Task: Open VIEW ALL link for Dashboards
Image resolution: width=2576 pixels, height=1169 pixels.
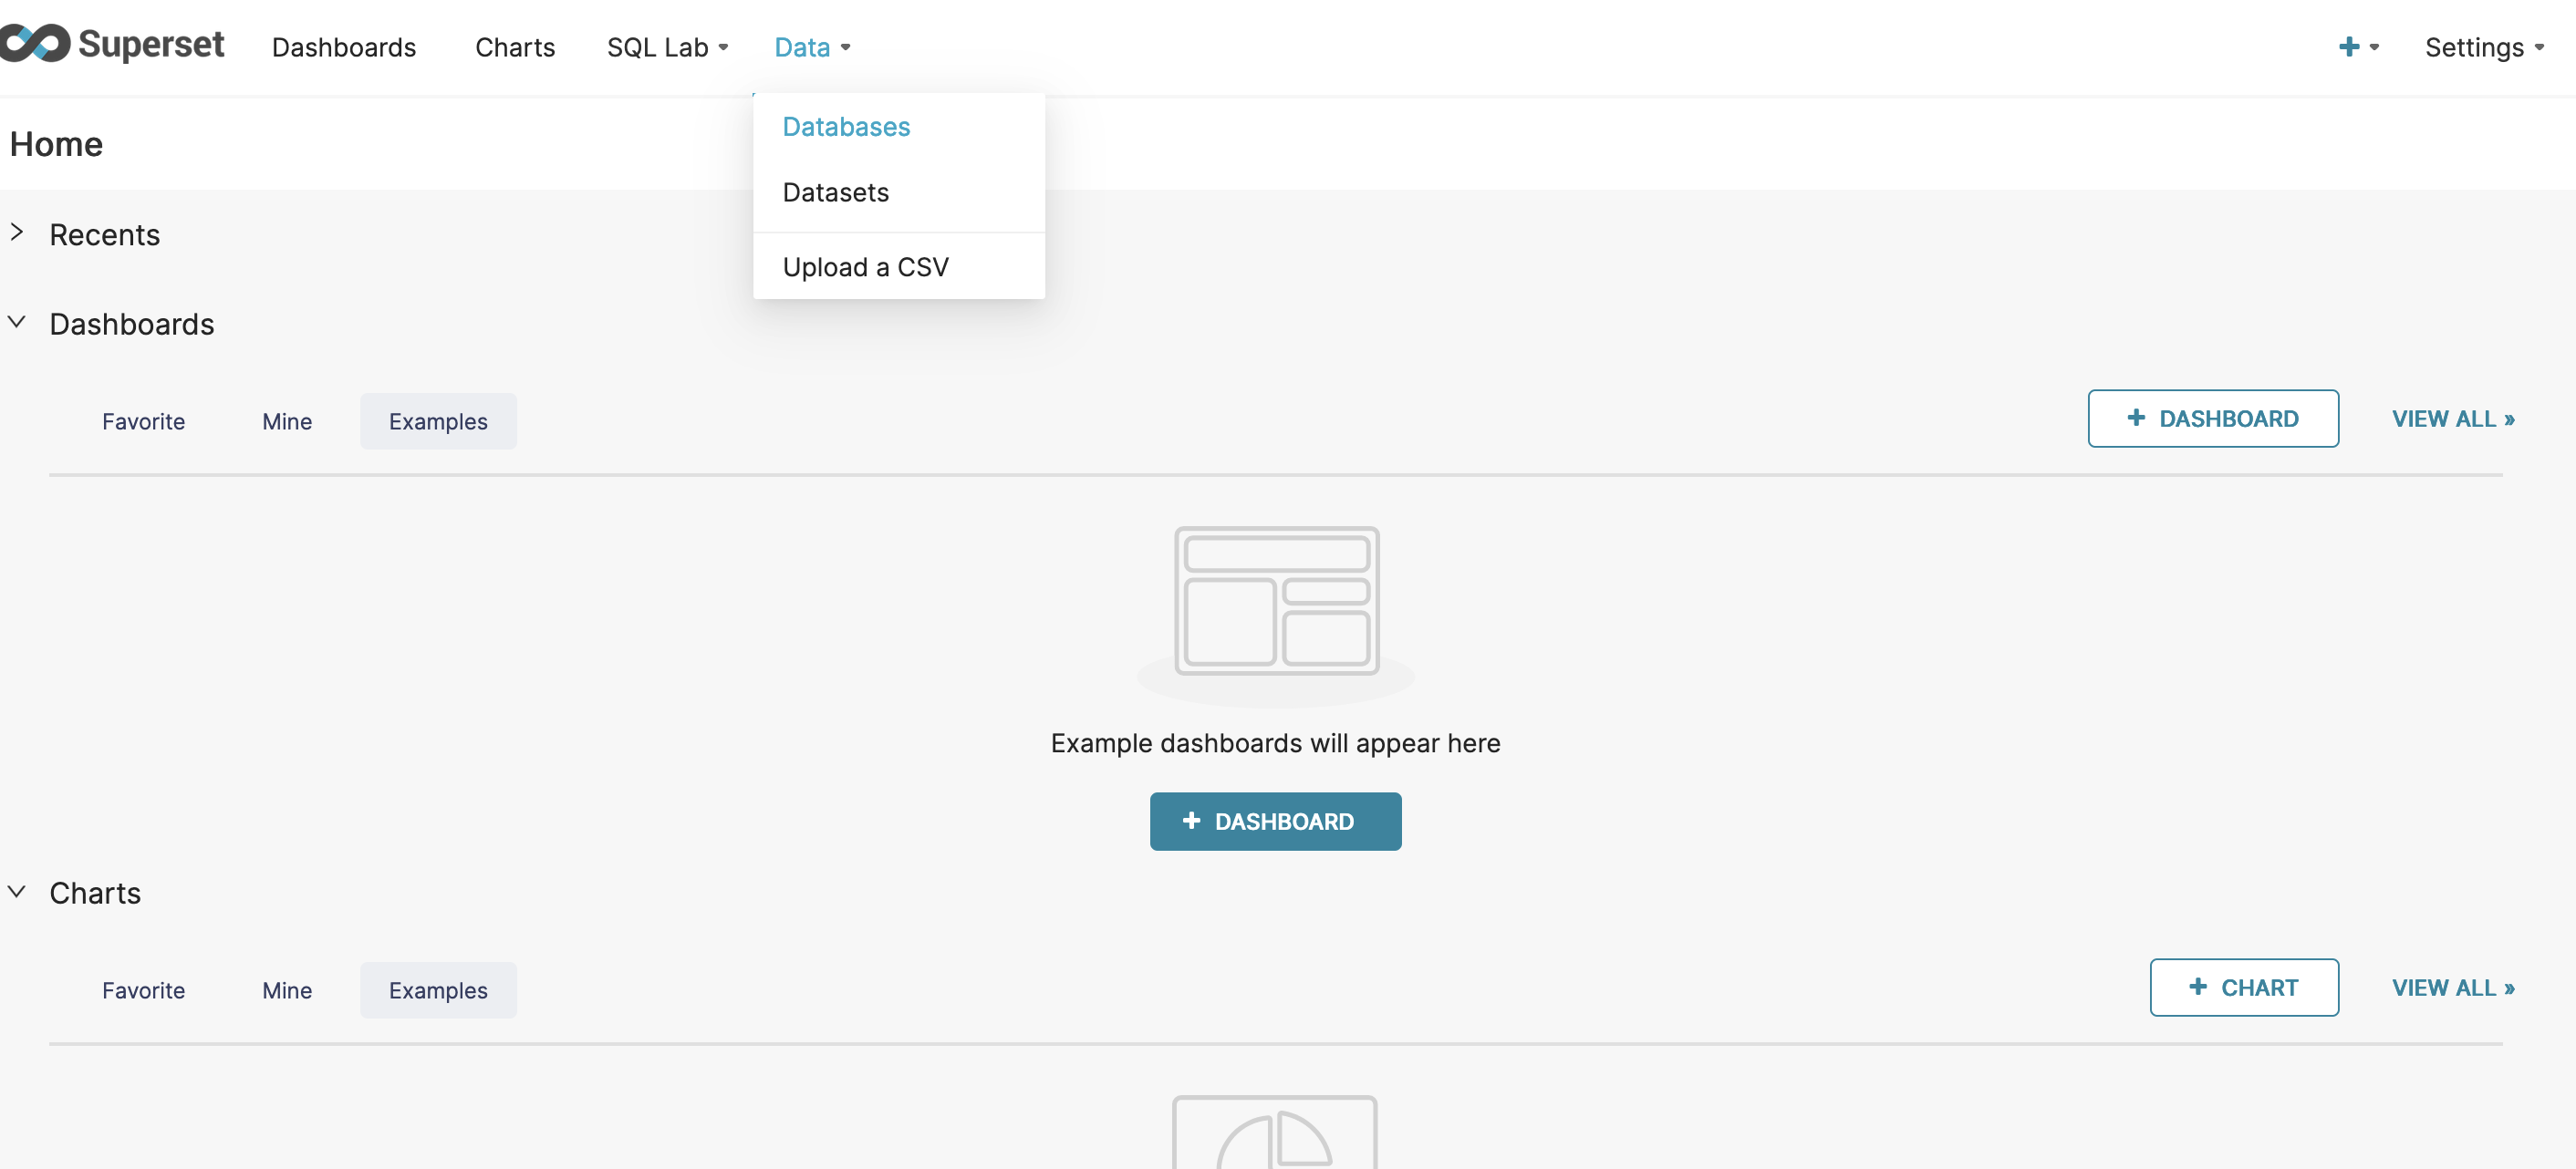Action: [2452, 418]
